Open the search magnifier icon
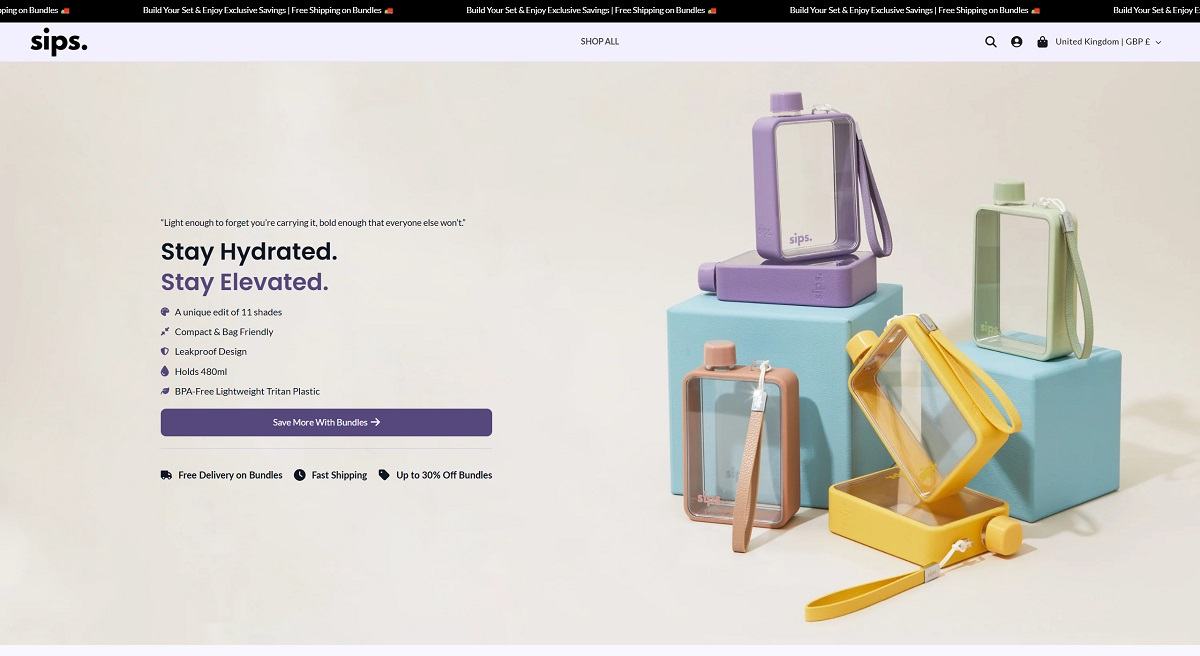Image resolution: width=1200 pixels, height=656 pixels. tap(991, 42)
